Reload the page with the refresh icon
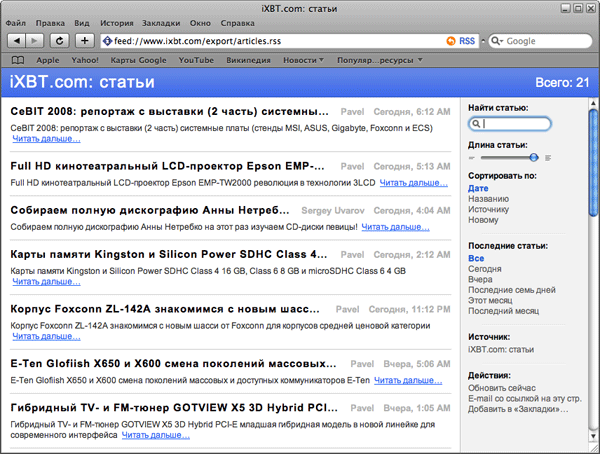This screenshot has height=454, width=600. [59, 41]
